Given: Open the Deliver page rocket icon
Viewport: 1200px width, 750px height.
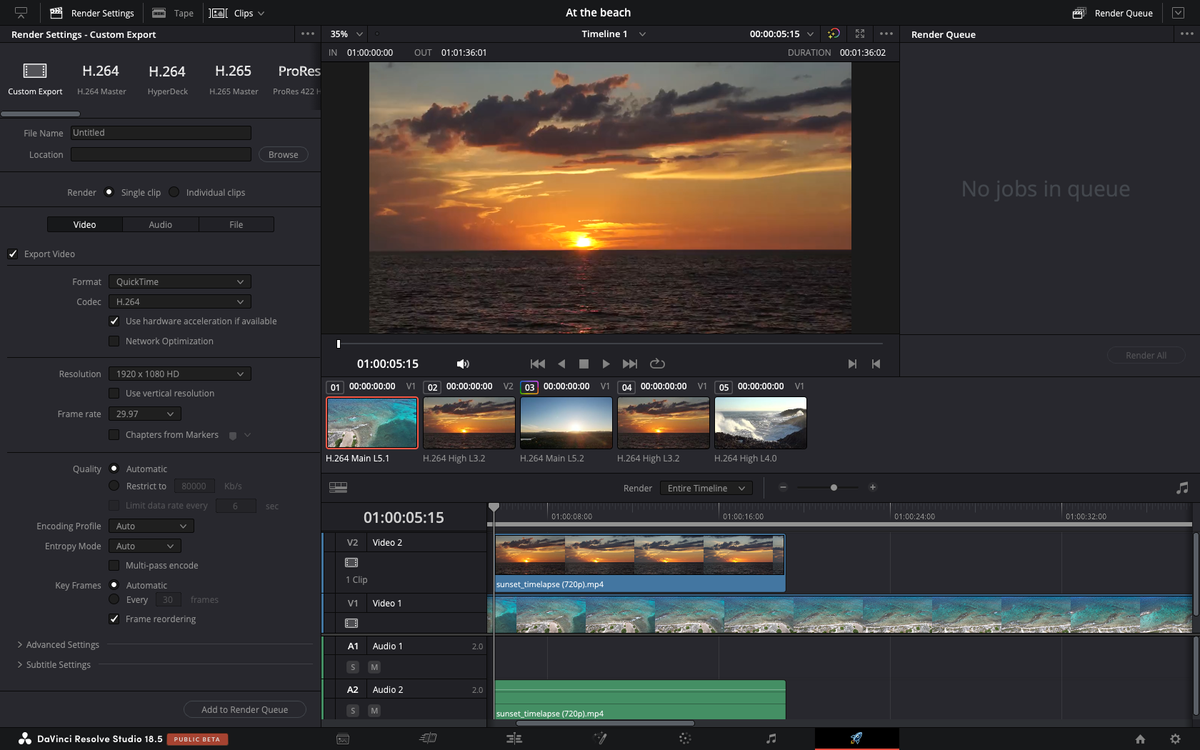Looking at the screenshot, I should click(x=856, y=738).
